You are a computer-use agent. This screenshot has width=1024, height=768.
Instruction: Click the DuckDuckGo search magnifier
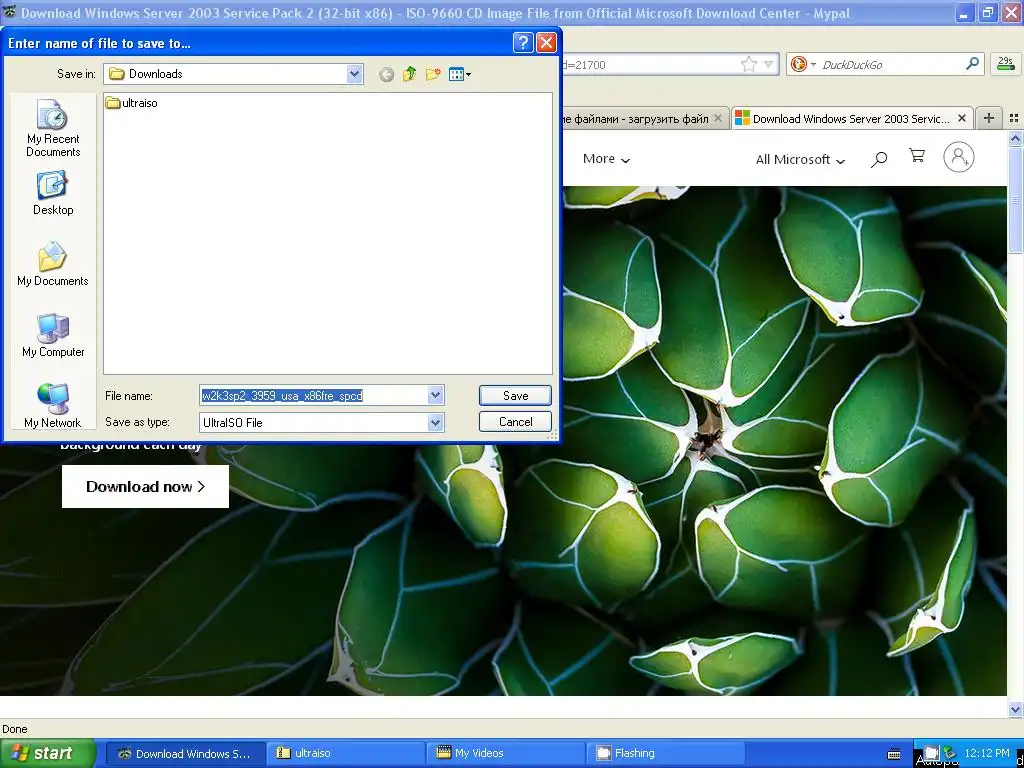click(972, 64)
